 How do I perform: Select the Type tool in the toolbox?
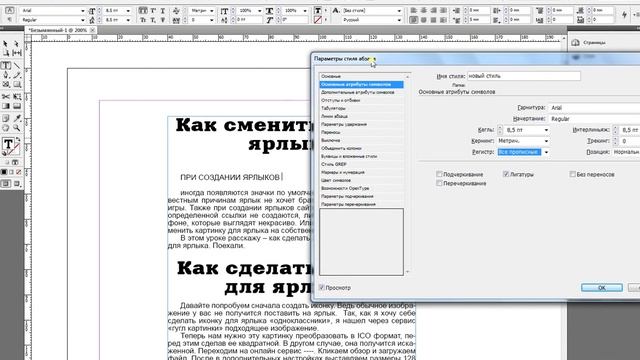[x=6, y=65]
